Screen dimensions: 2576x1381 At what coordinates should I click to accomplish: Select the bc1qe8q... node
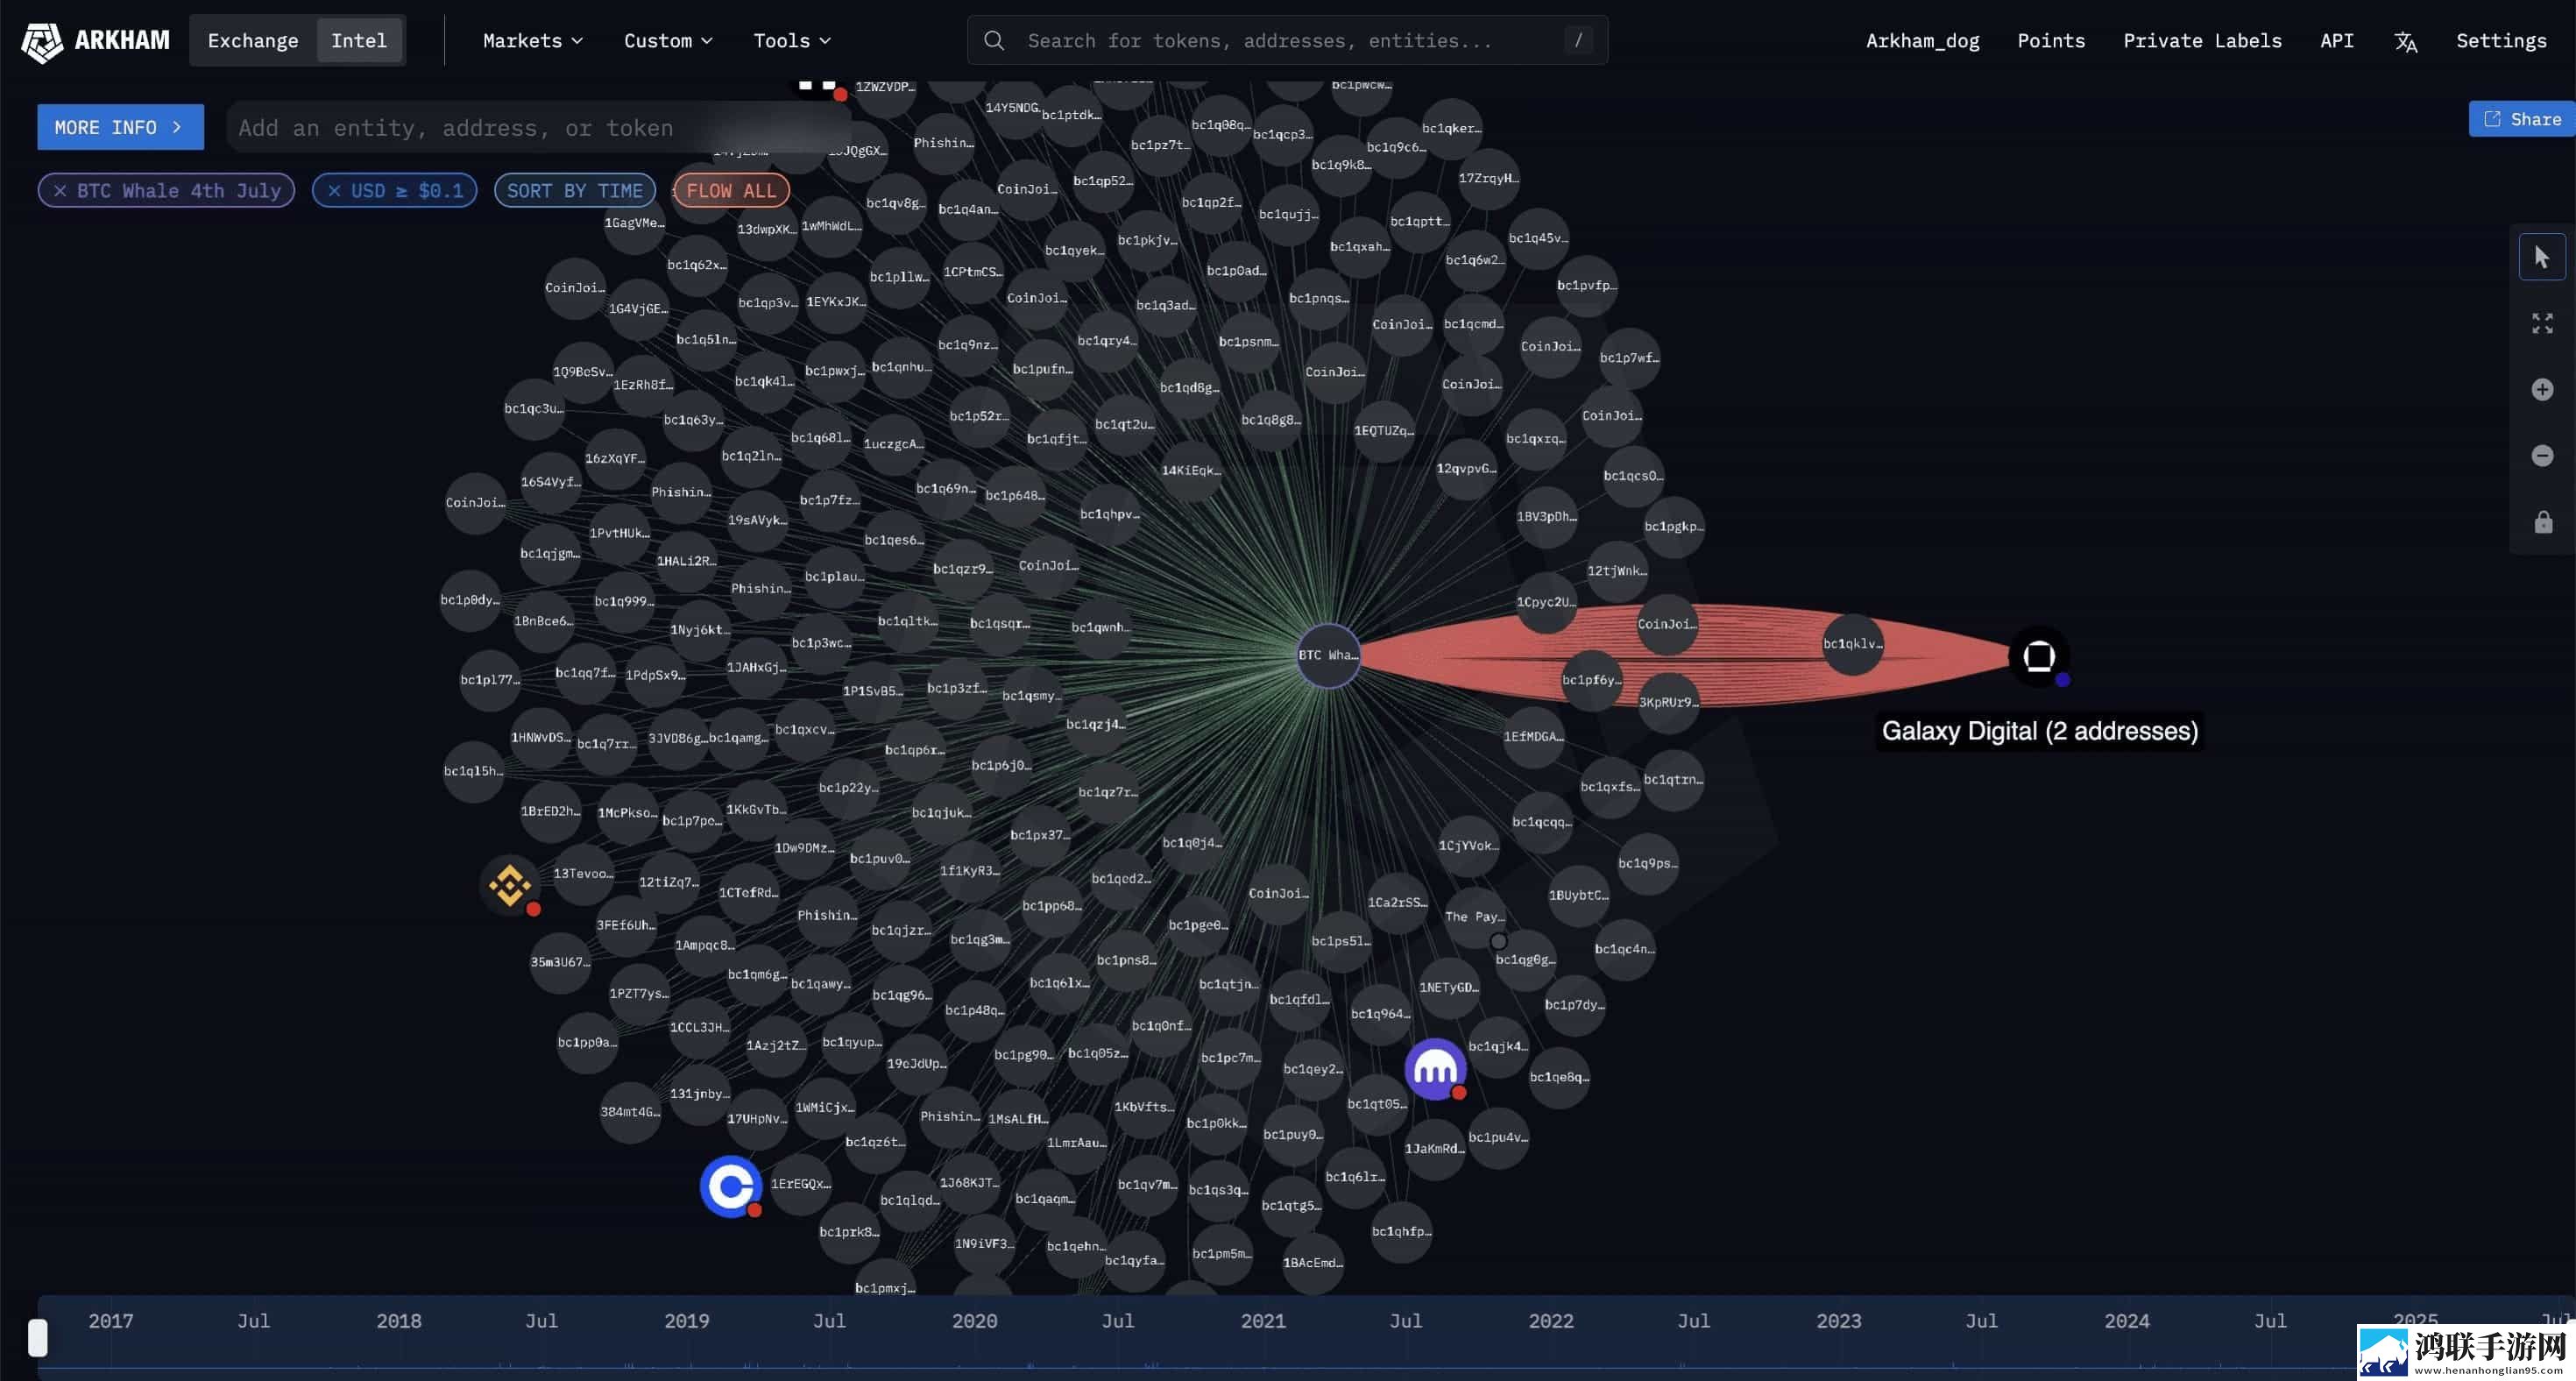click(x=1559, y=1077)
